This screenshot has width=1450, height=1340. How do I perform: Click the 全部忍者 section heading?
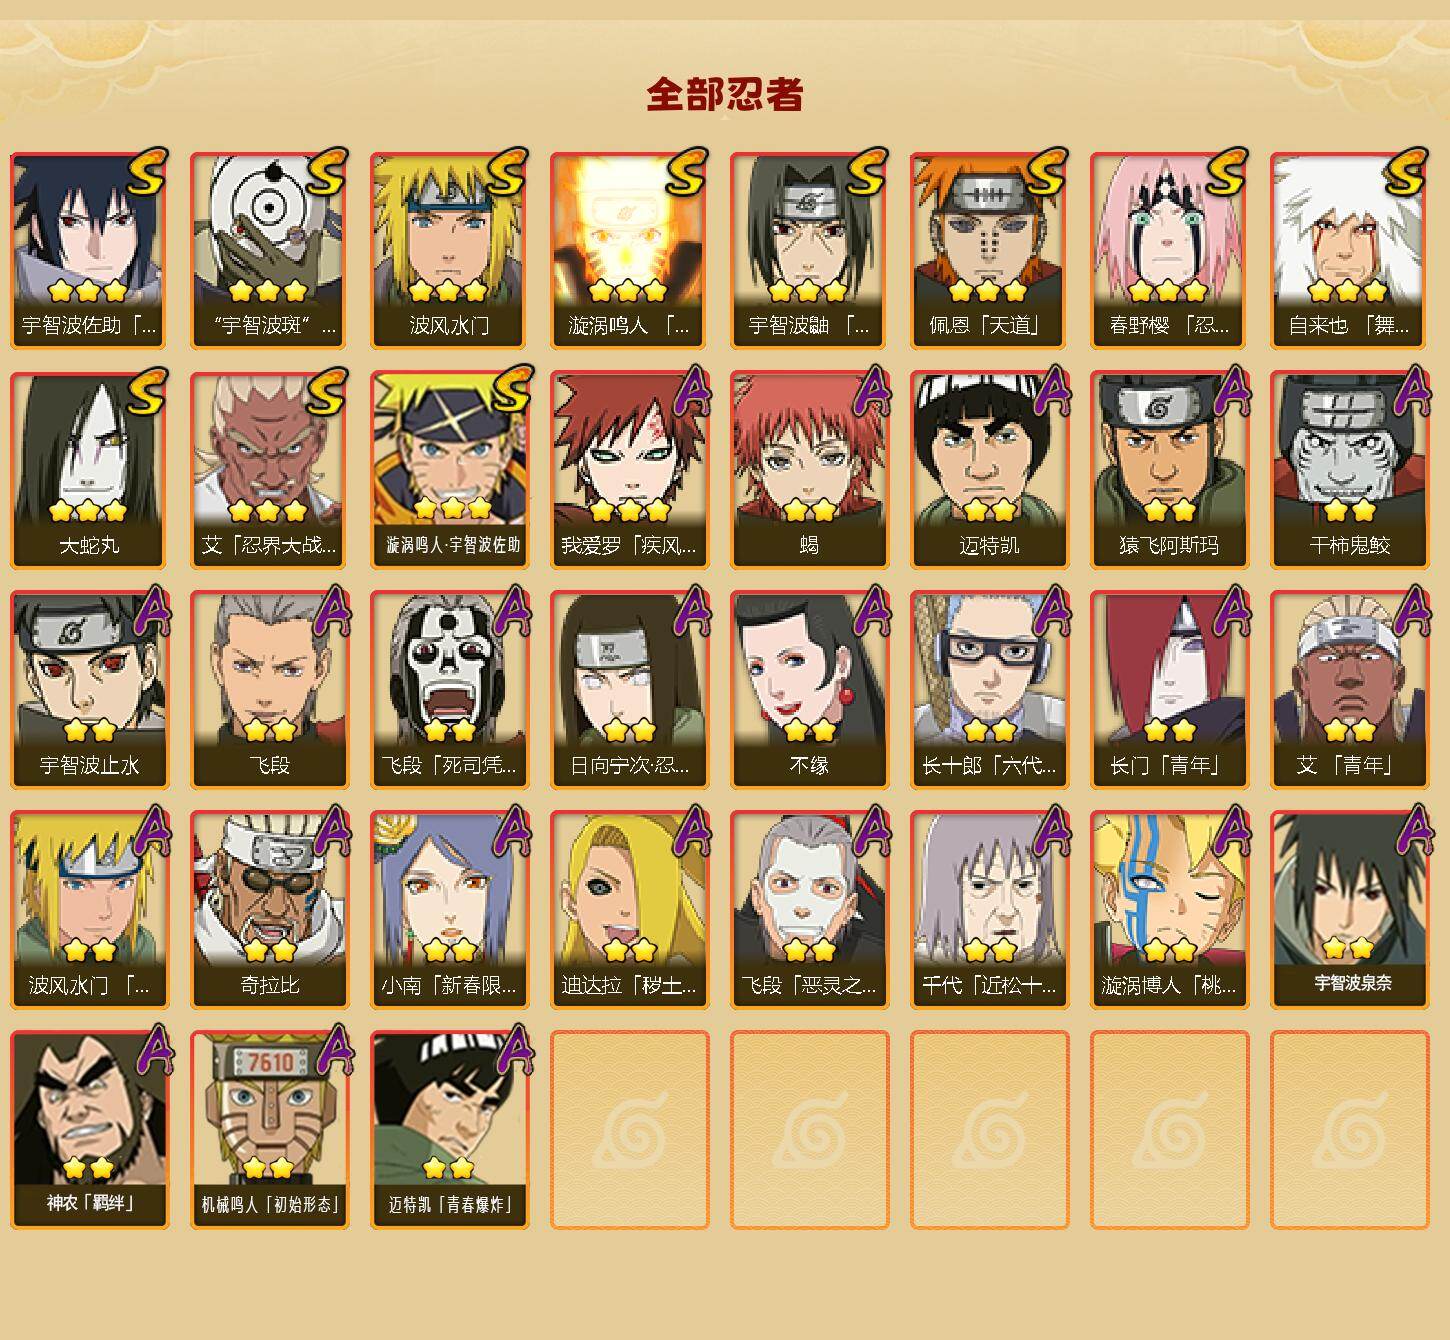725,94
